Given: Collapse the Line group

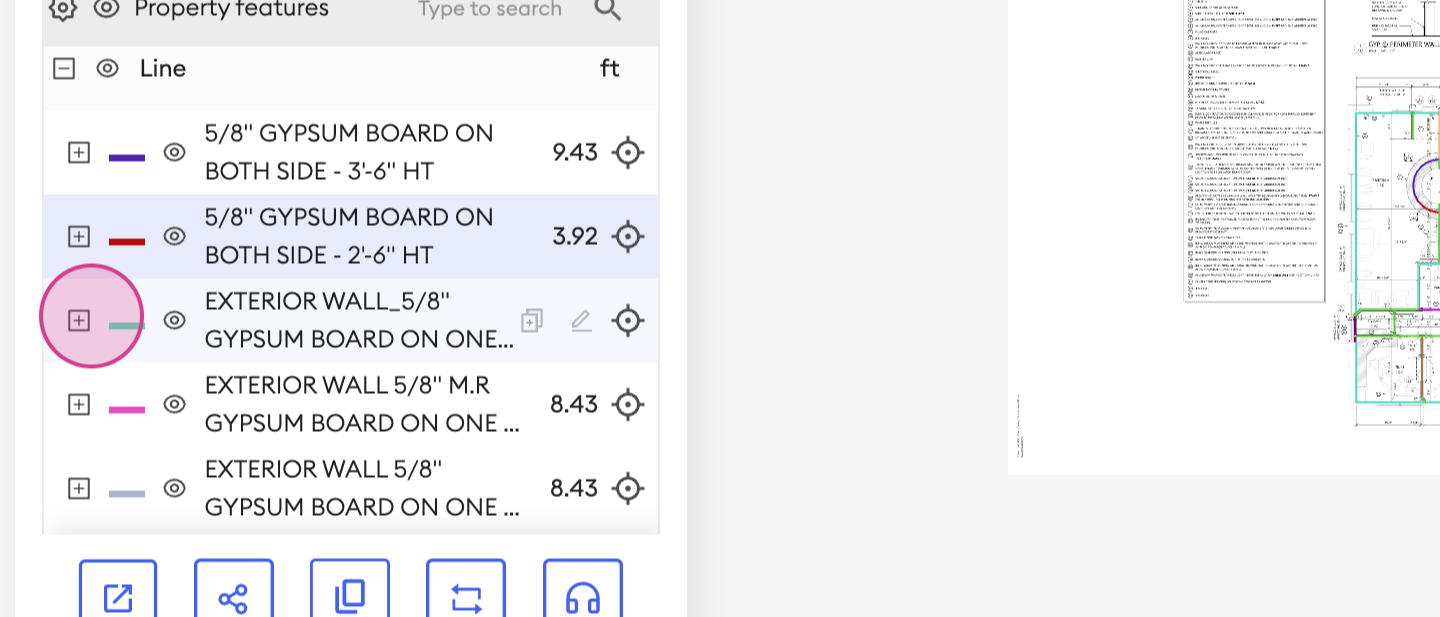Looking at the screenshot, I should coord(64,69).
